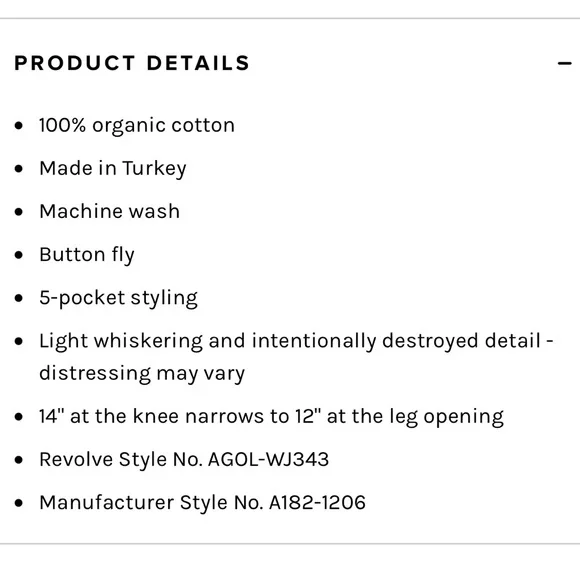Screen dimensions: 580x580
Task: Select the "5-pocket styling" text
Action: click(118, 298)
